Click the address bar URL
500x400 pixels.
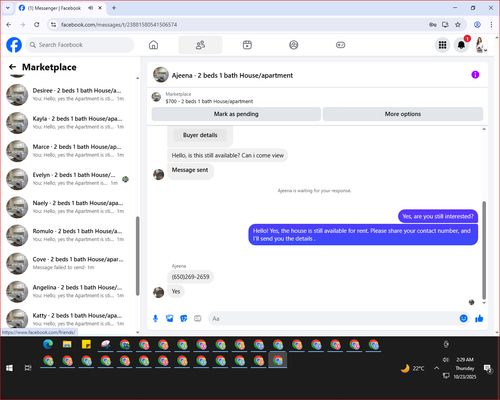tap(119, 25)
